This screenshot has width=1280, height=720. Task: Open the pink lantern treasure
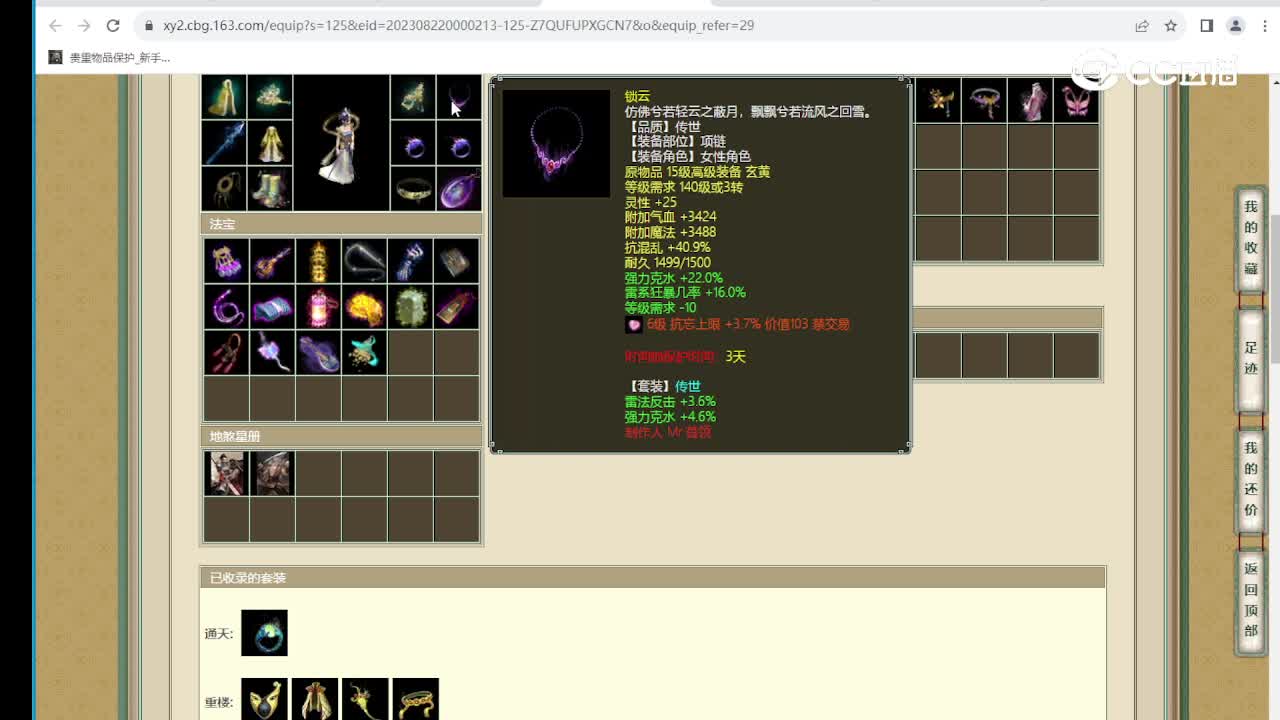point(318,307)
